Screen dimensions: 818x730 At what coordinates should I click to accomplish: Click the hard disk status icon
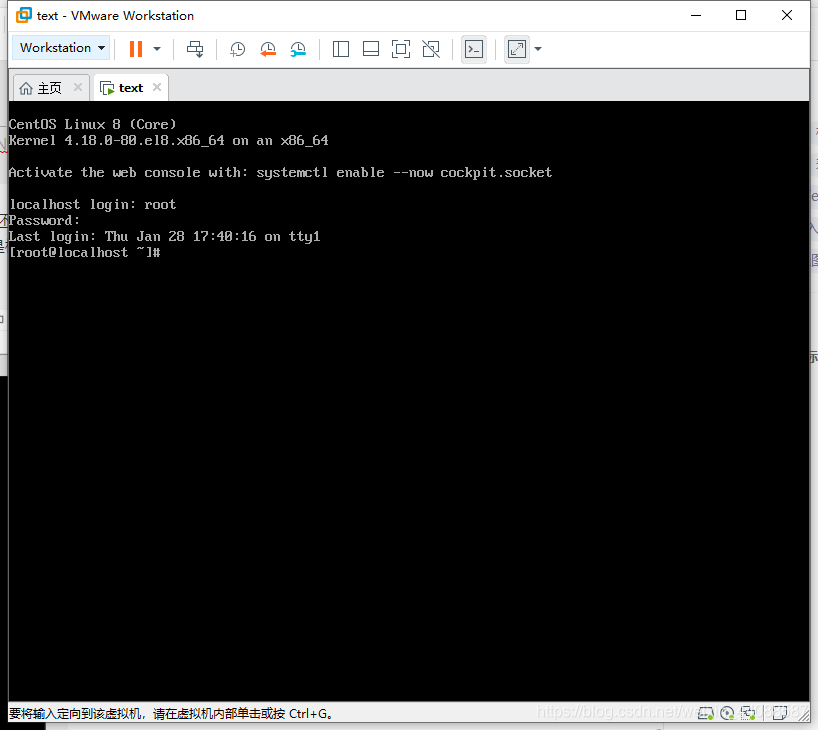point(706,713)
